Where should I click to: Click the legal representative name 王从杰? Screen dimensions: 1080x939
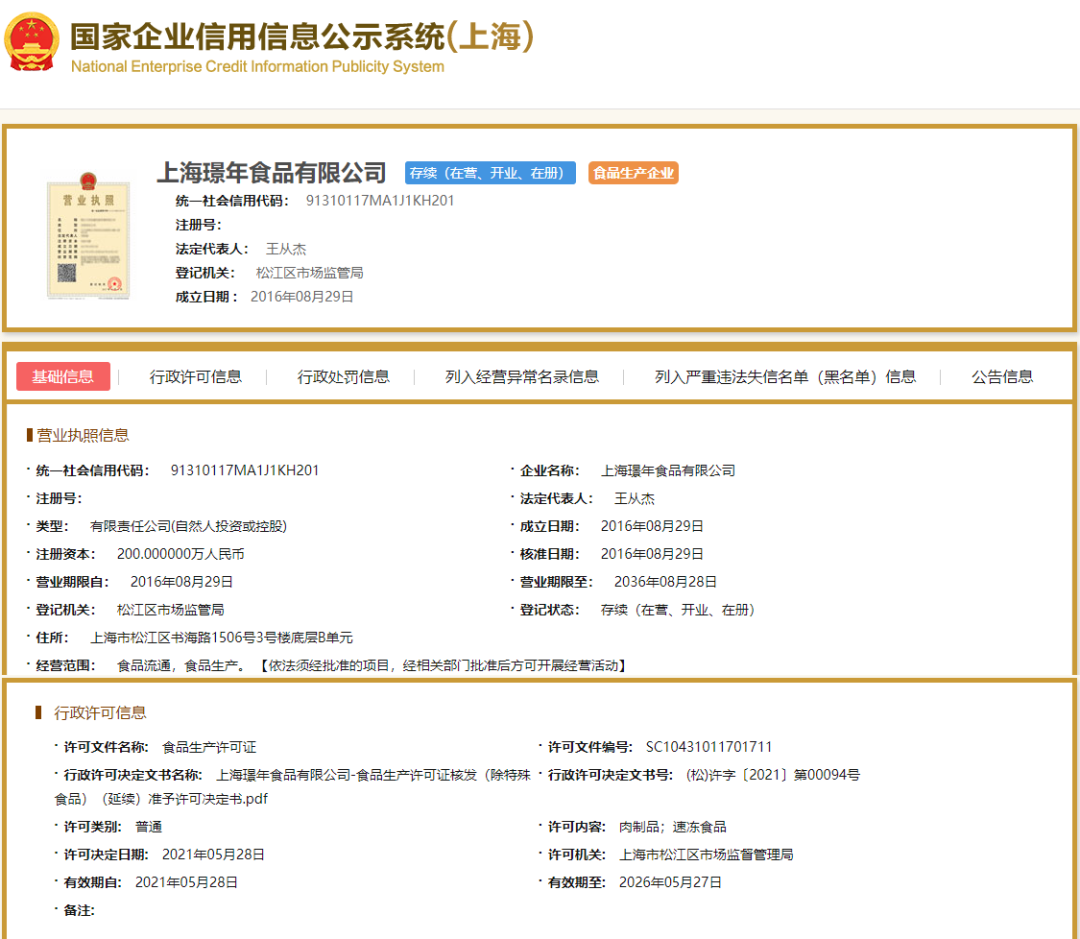pos(286,248)
